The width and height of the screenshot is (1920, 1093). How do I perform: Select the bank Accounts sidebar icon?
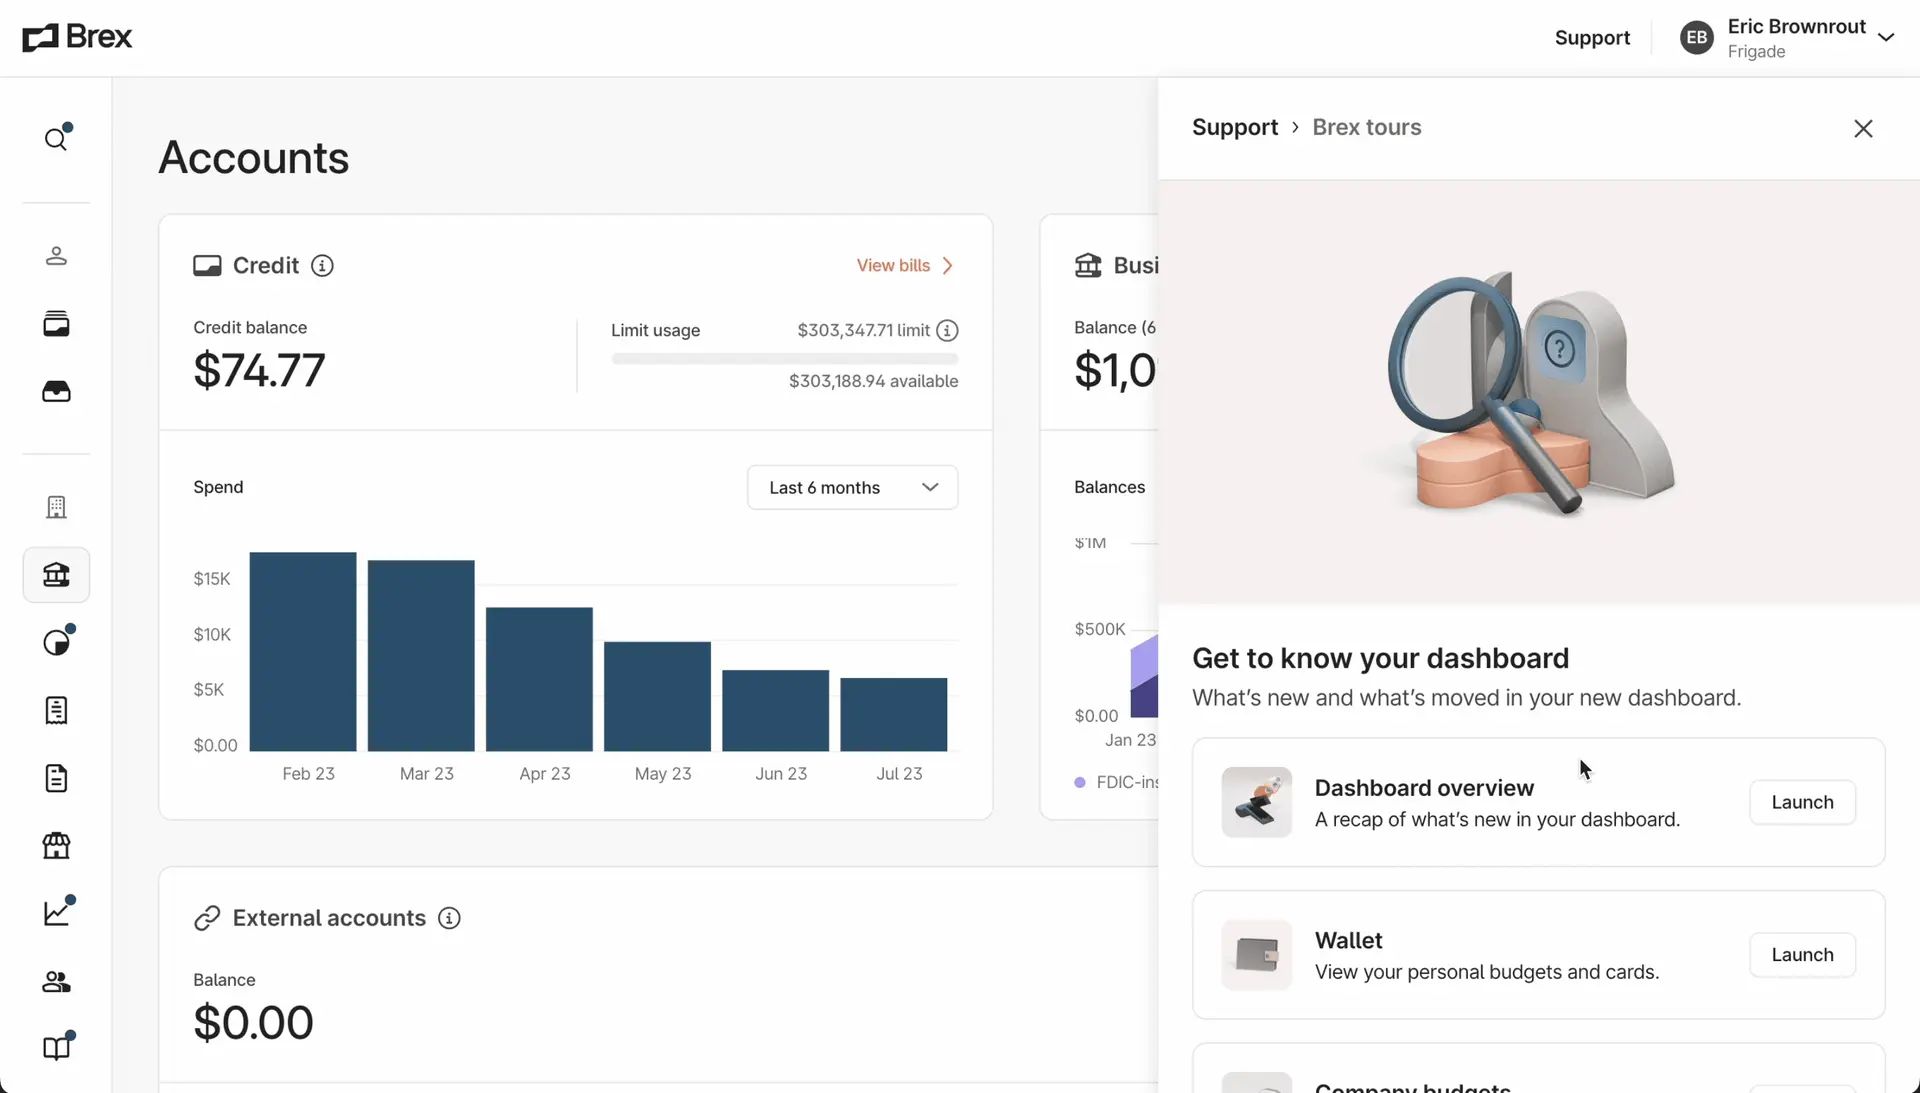point(56,575)
